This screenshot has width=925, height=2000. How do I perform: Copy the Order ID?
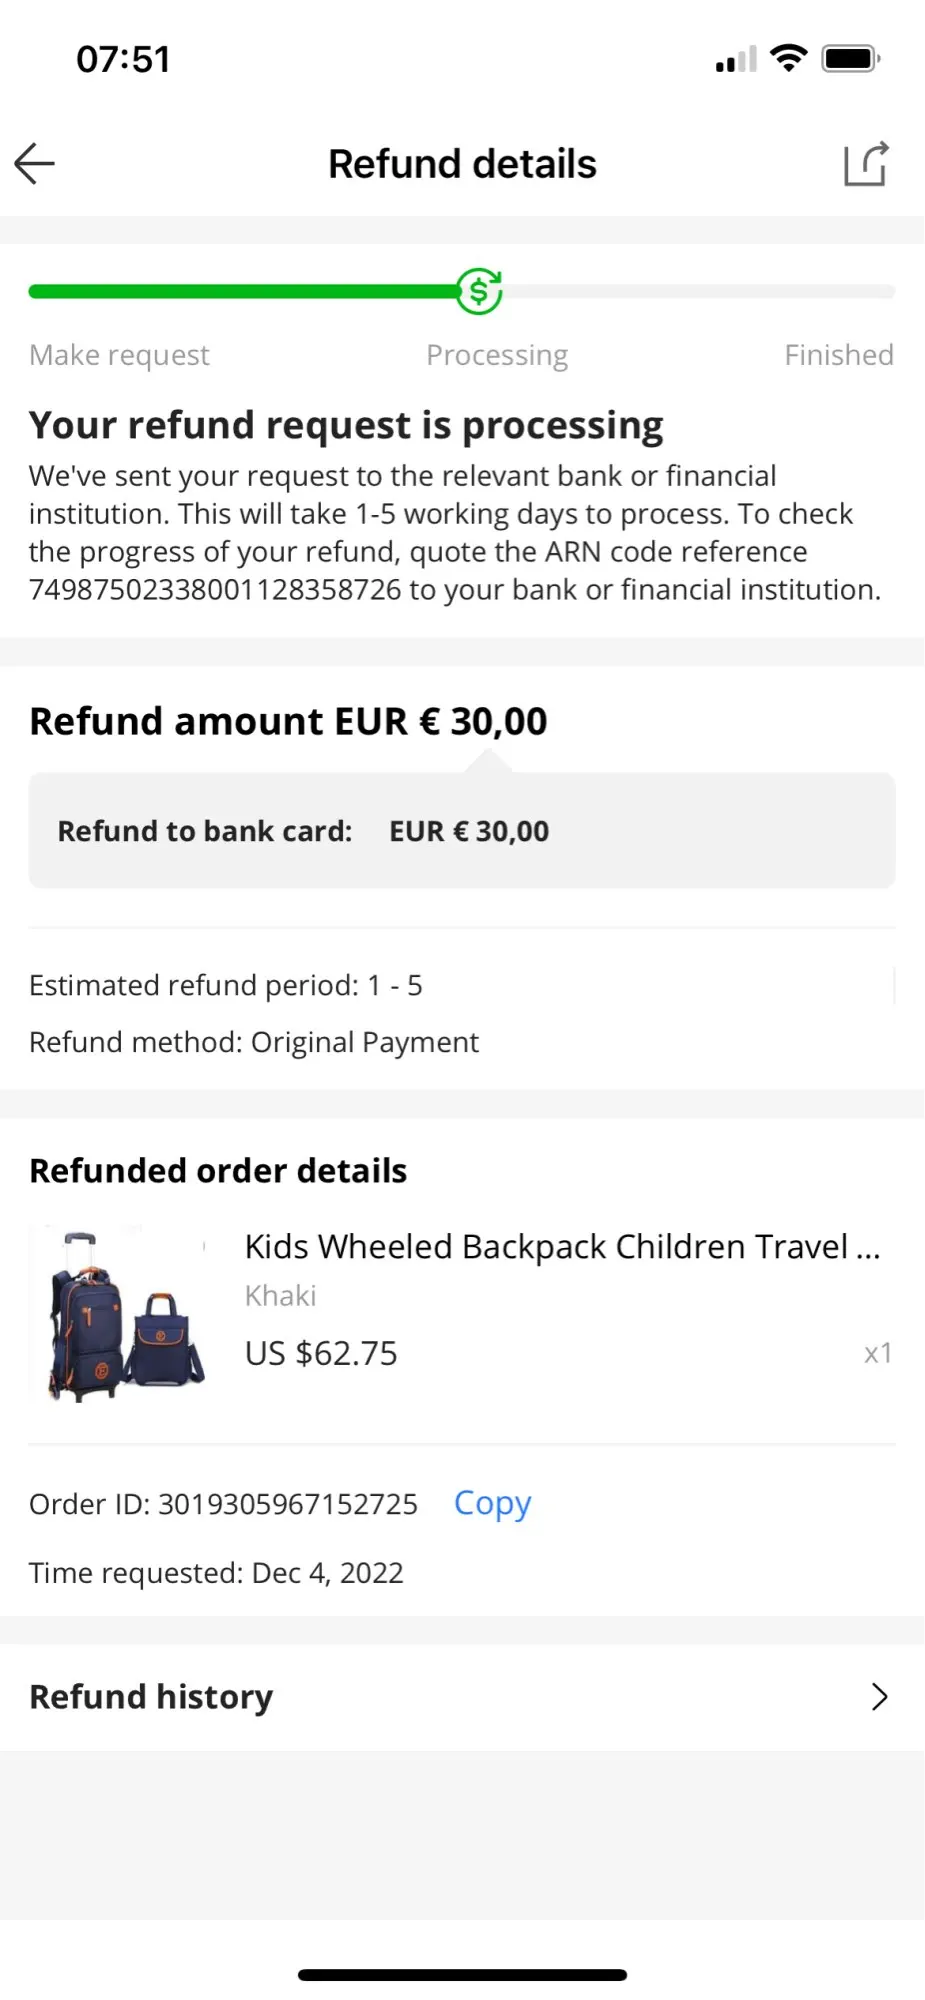tap(492, 1503)
